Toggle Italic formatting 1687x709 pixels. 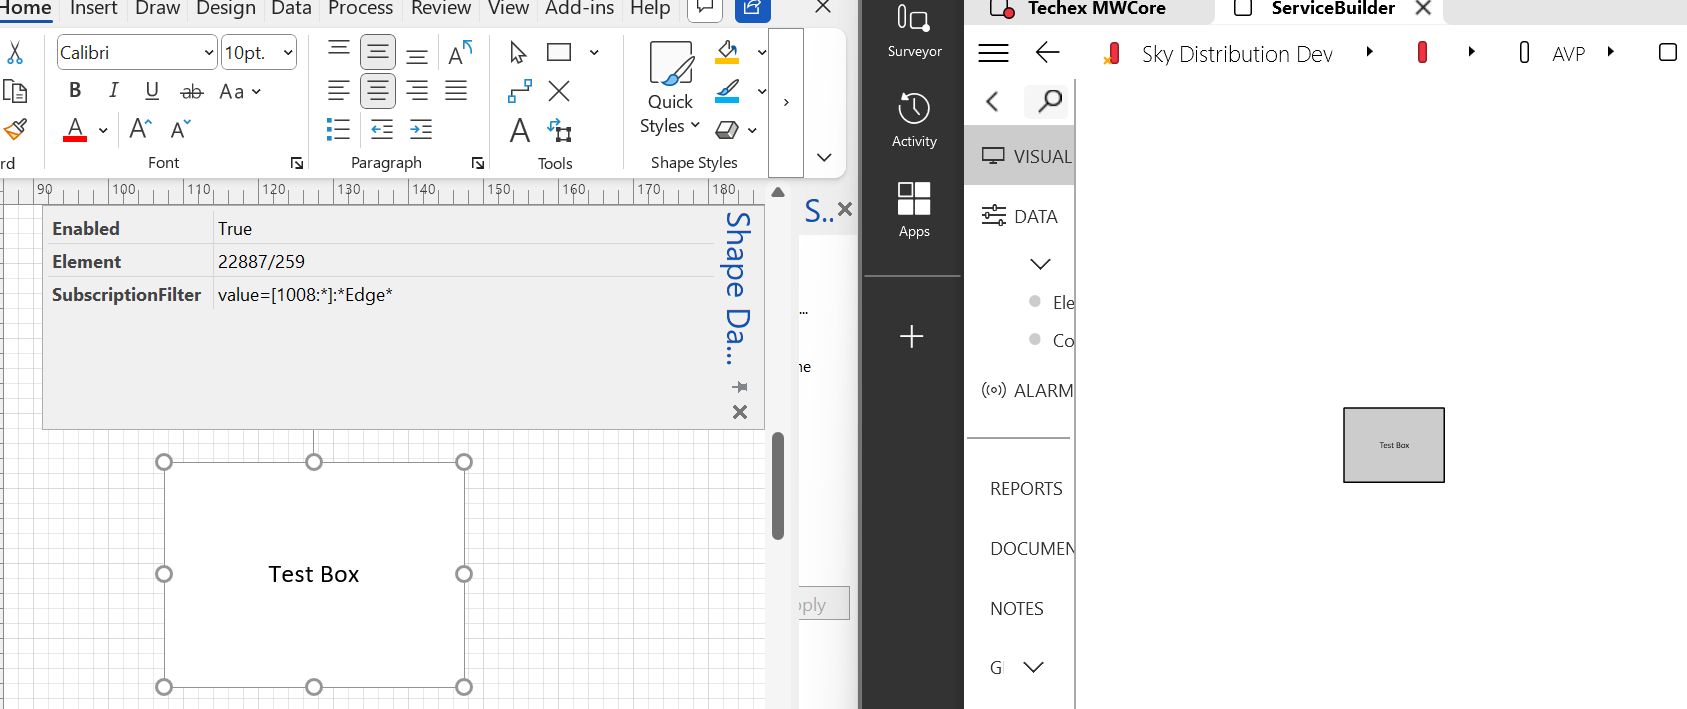113,91
